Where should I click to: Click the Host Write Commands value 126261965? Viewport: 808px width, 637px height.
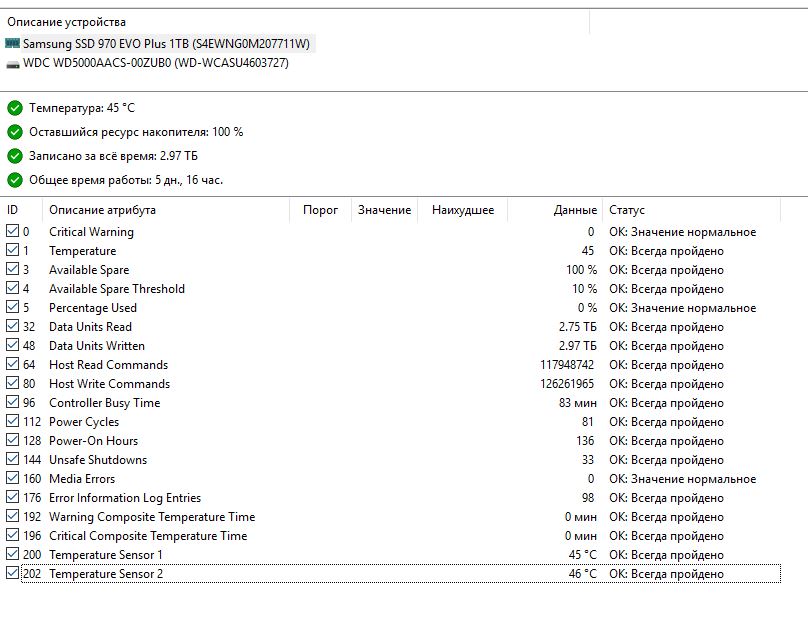point(567,384)
